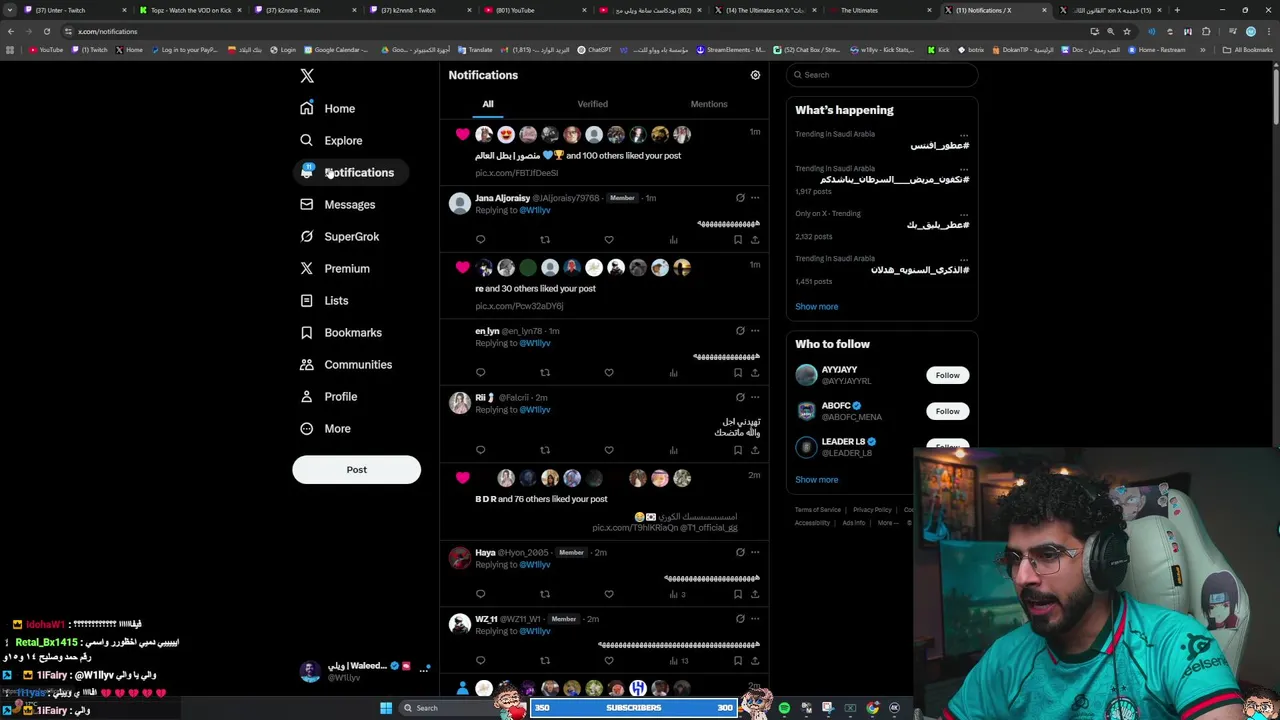Viewport: 1280px width, 720px height.
Task: Open the @W1llyv mention in Jana's reply
Action: click(535, 211)
